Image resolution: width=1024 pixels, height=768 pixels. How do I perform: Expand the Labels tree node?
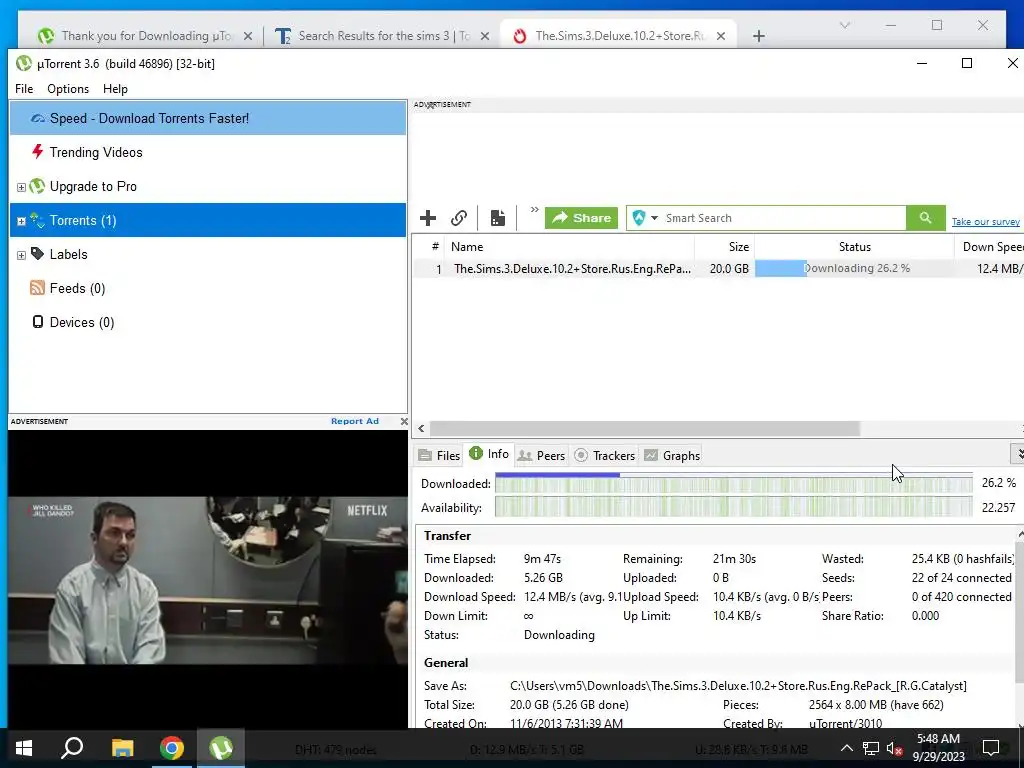(x=21, y=255)
